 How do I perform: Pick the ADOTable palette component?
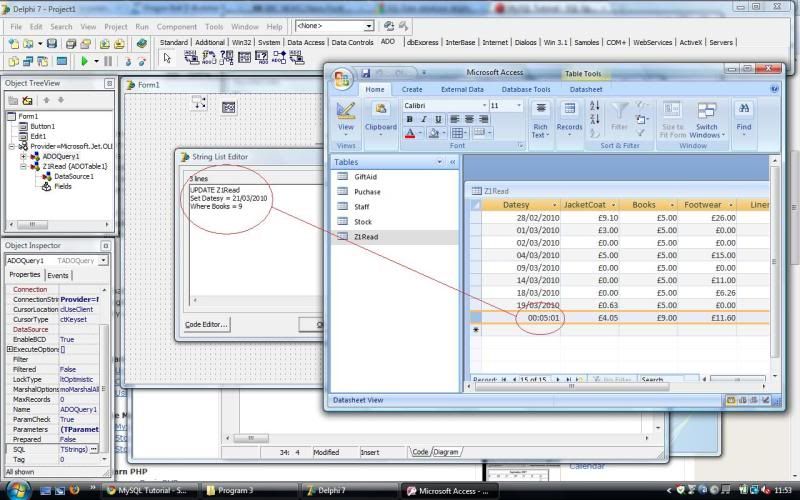(x=244, y=58)
